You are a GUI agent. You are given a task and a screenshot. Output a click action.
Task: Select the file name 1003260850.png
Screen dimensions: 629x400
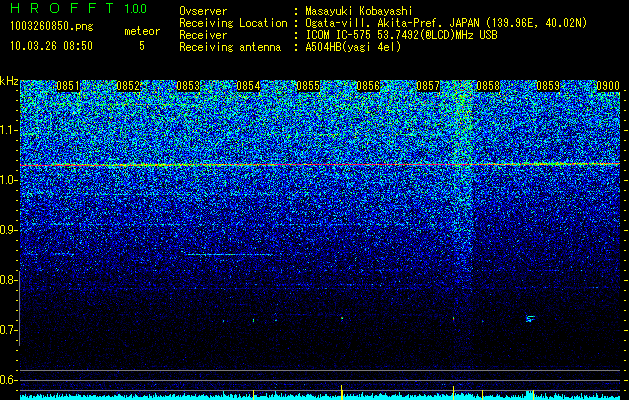click(x=52, y=26)
